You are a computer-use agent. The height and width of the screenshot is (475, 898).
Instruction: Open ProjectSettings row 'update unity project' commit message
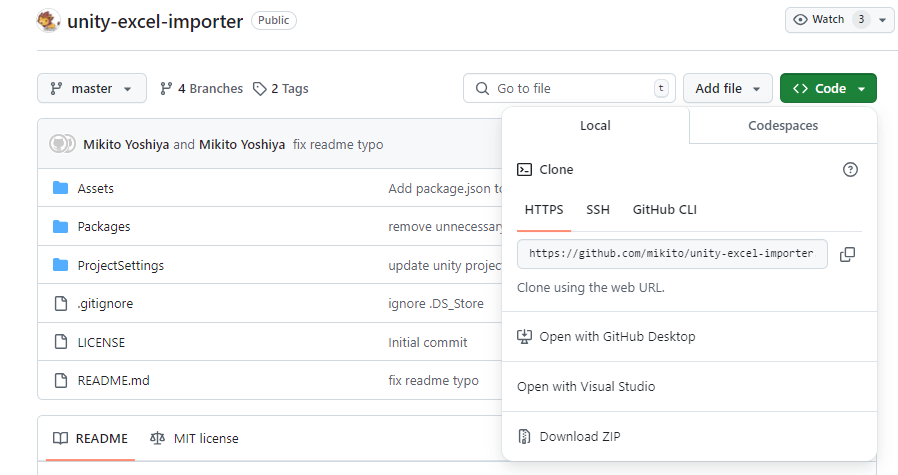click(x=445, y=265)
